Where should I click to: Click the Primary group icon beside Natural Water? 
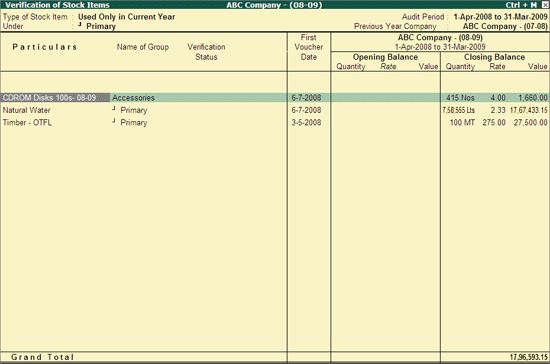[x=114, y=109]
